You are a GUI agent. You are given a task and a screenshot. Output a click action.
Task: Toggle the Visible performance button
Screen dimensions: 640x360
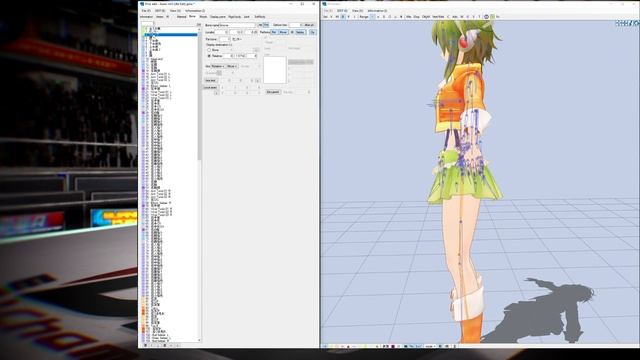point(300,32)
